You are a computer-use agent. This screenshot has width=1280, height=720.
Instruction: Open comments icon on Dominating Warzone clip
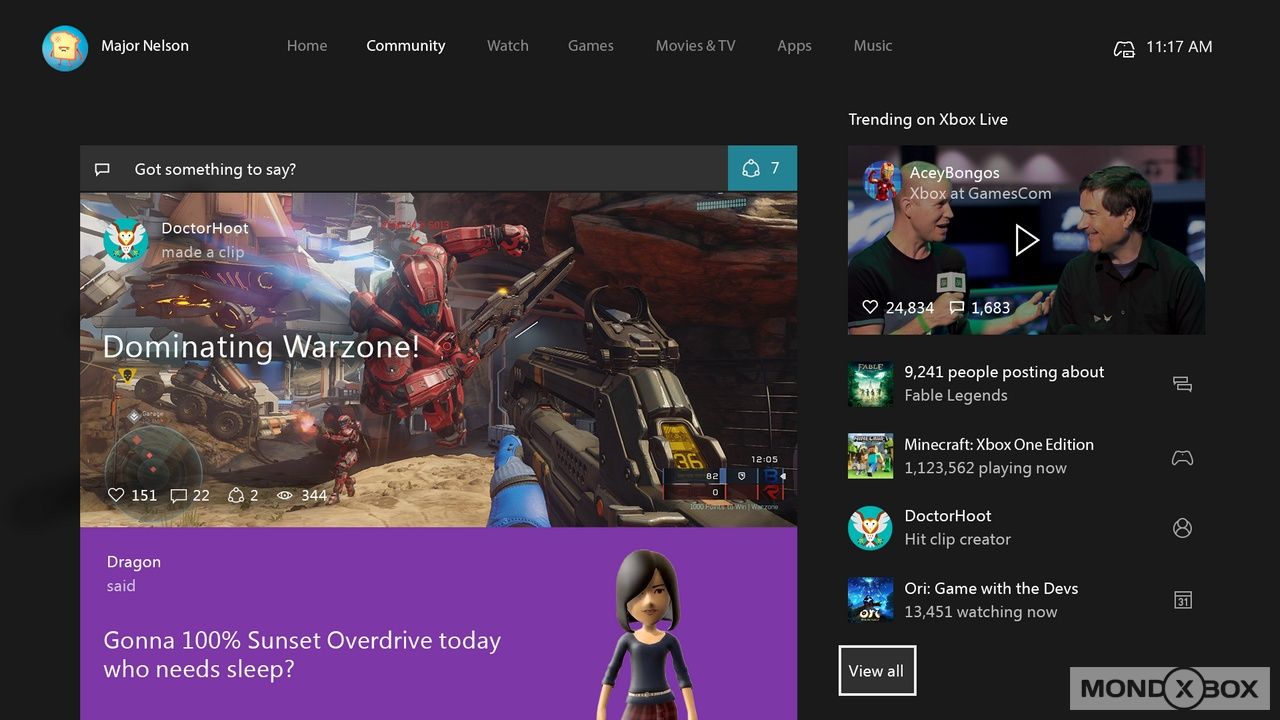pos(179,495)
